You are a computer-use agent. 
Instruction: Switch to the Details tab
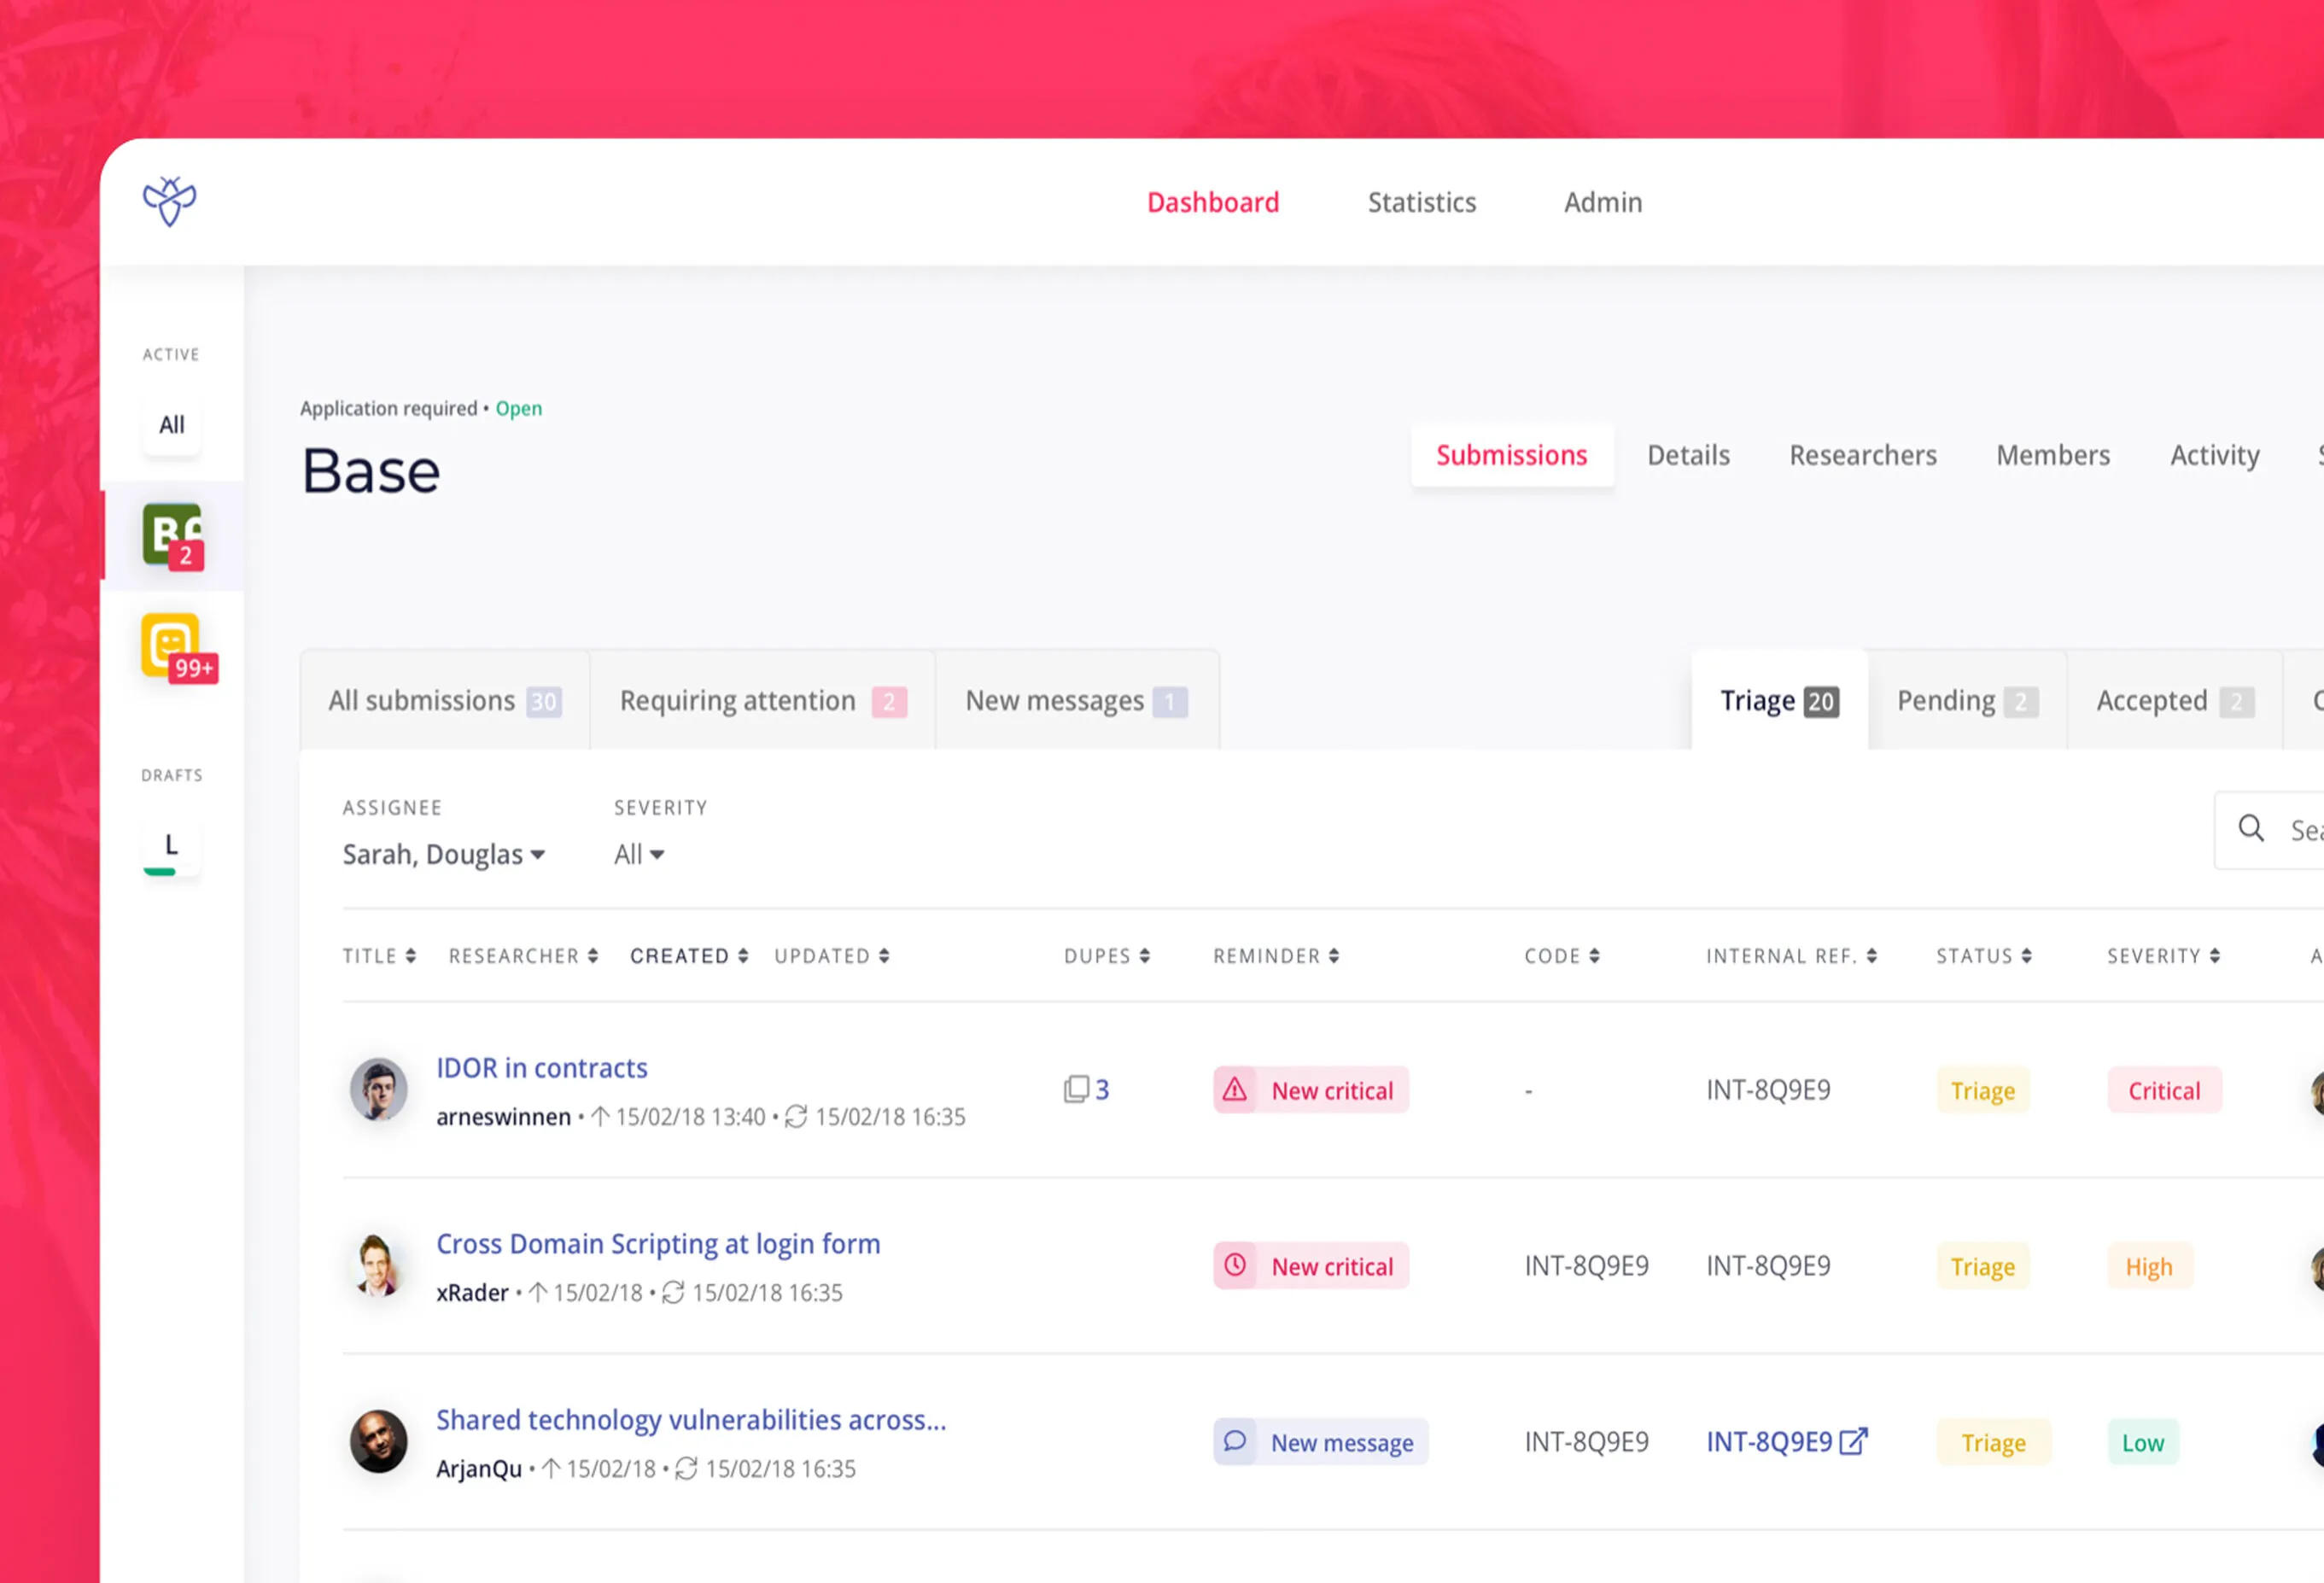(x=1688, y=455)
